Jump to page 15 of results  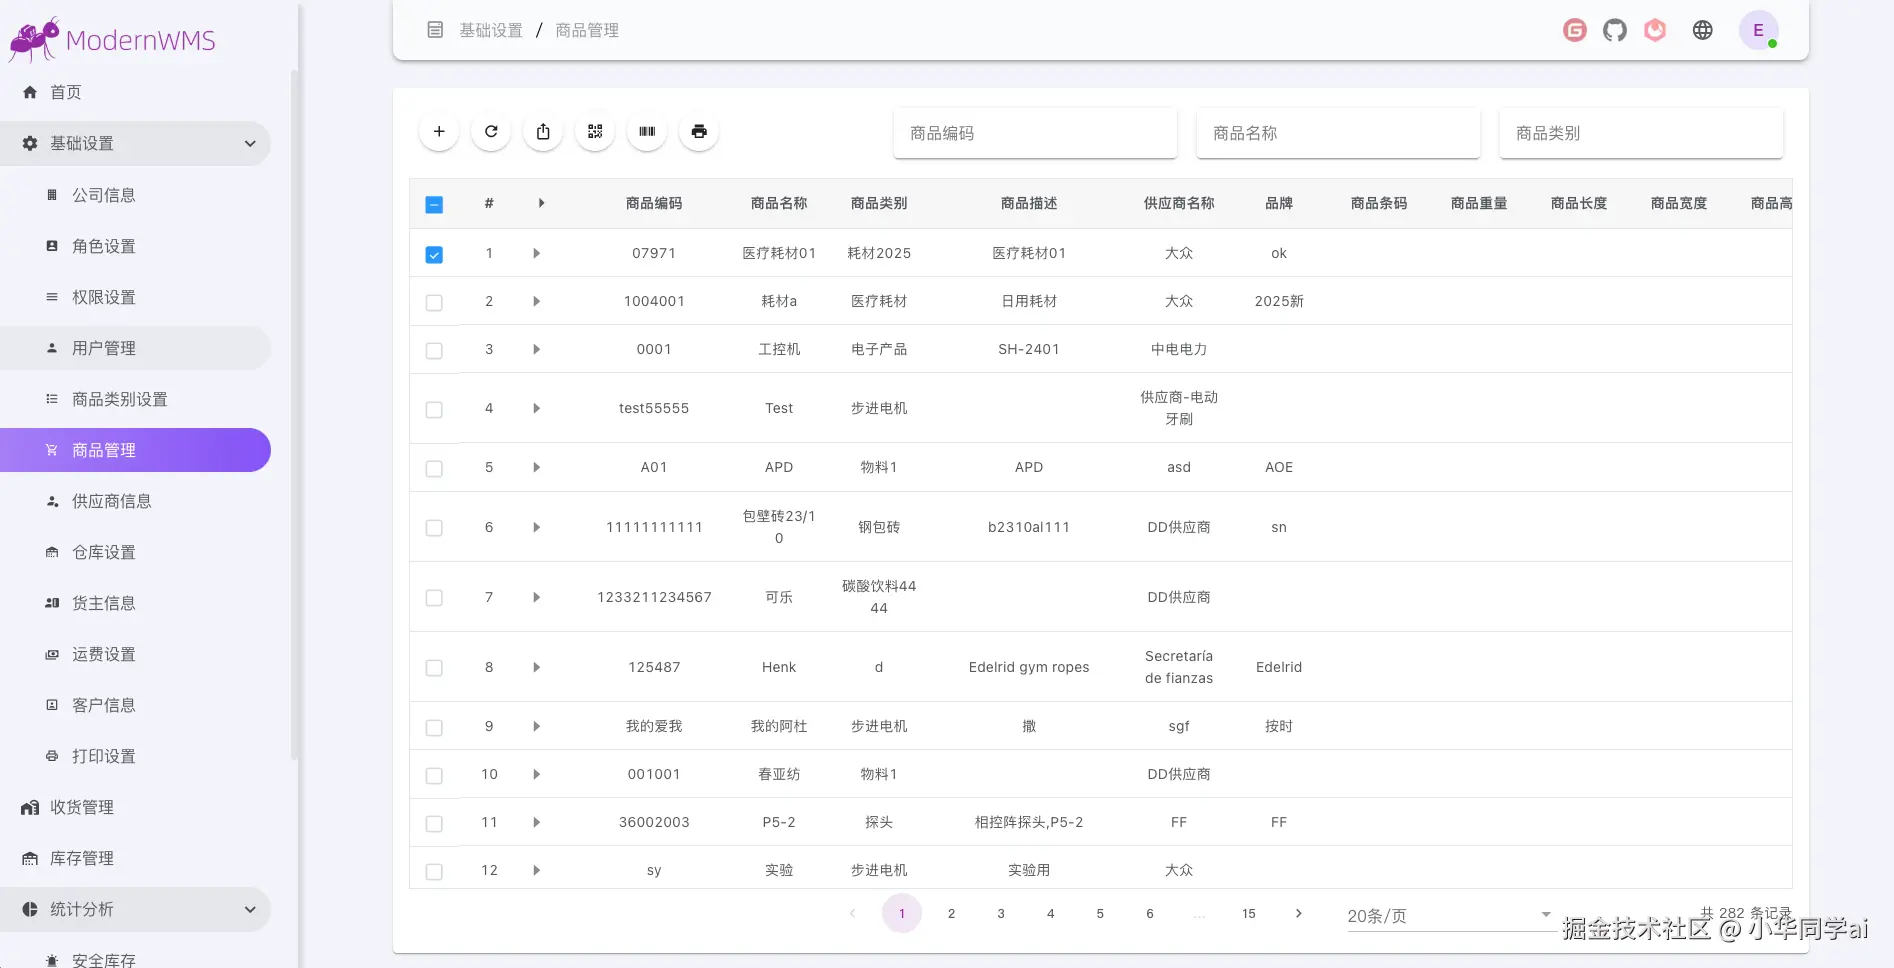tap(1249, 913)
